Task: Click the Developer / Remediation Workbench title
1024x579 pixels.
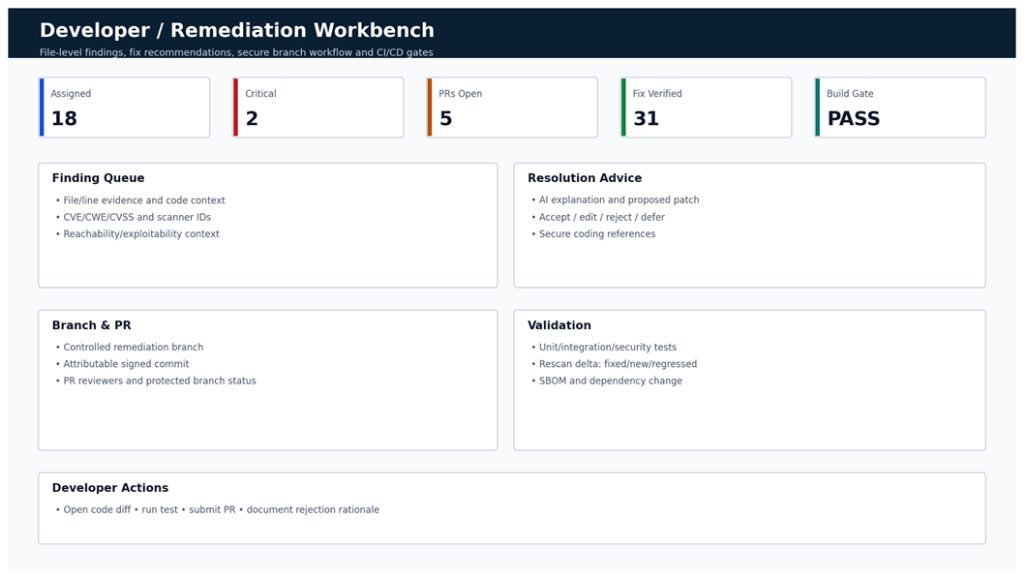Action: click(236, 30)
